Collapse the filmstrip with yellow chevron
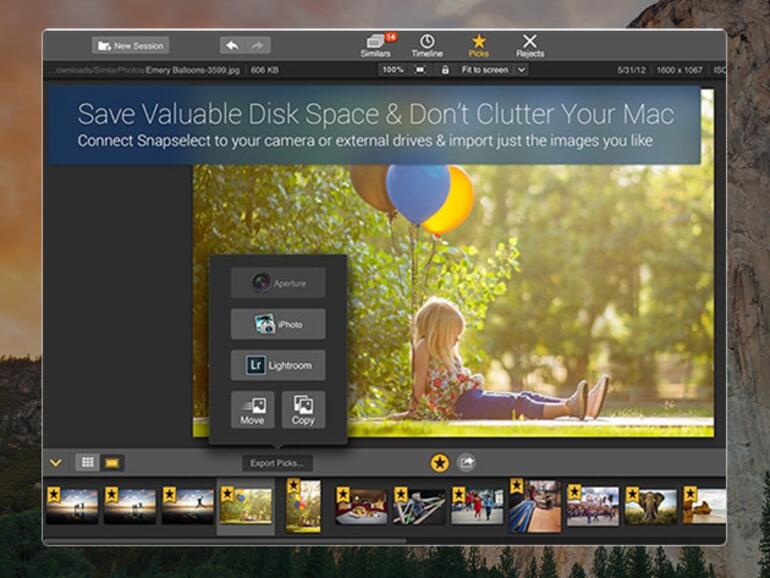This screenshot has width=770, height=578. point(56,463)
